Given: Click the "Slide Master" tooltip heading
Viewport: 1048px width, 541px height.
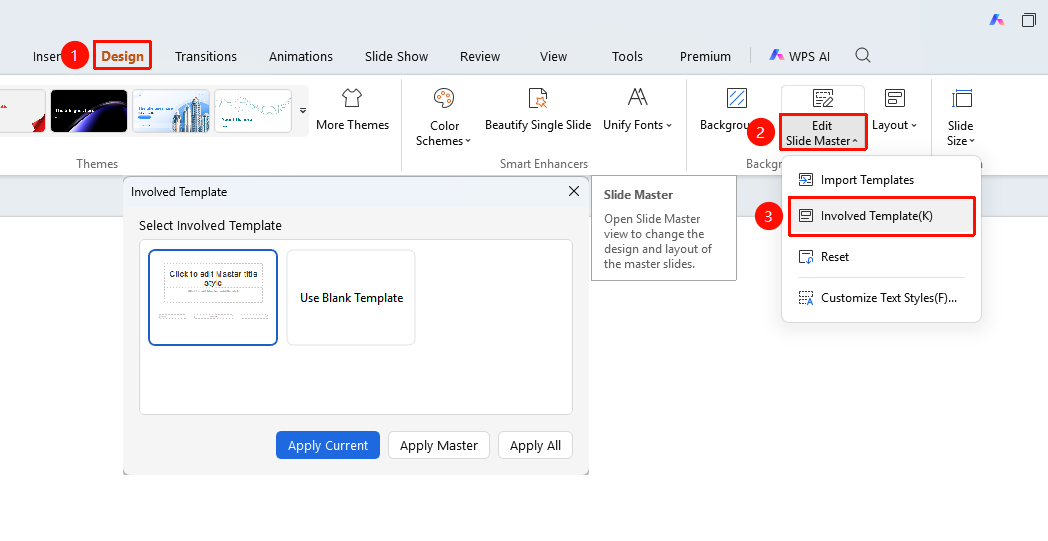Looking at the screenshot, I should (638, 195).
